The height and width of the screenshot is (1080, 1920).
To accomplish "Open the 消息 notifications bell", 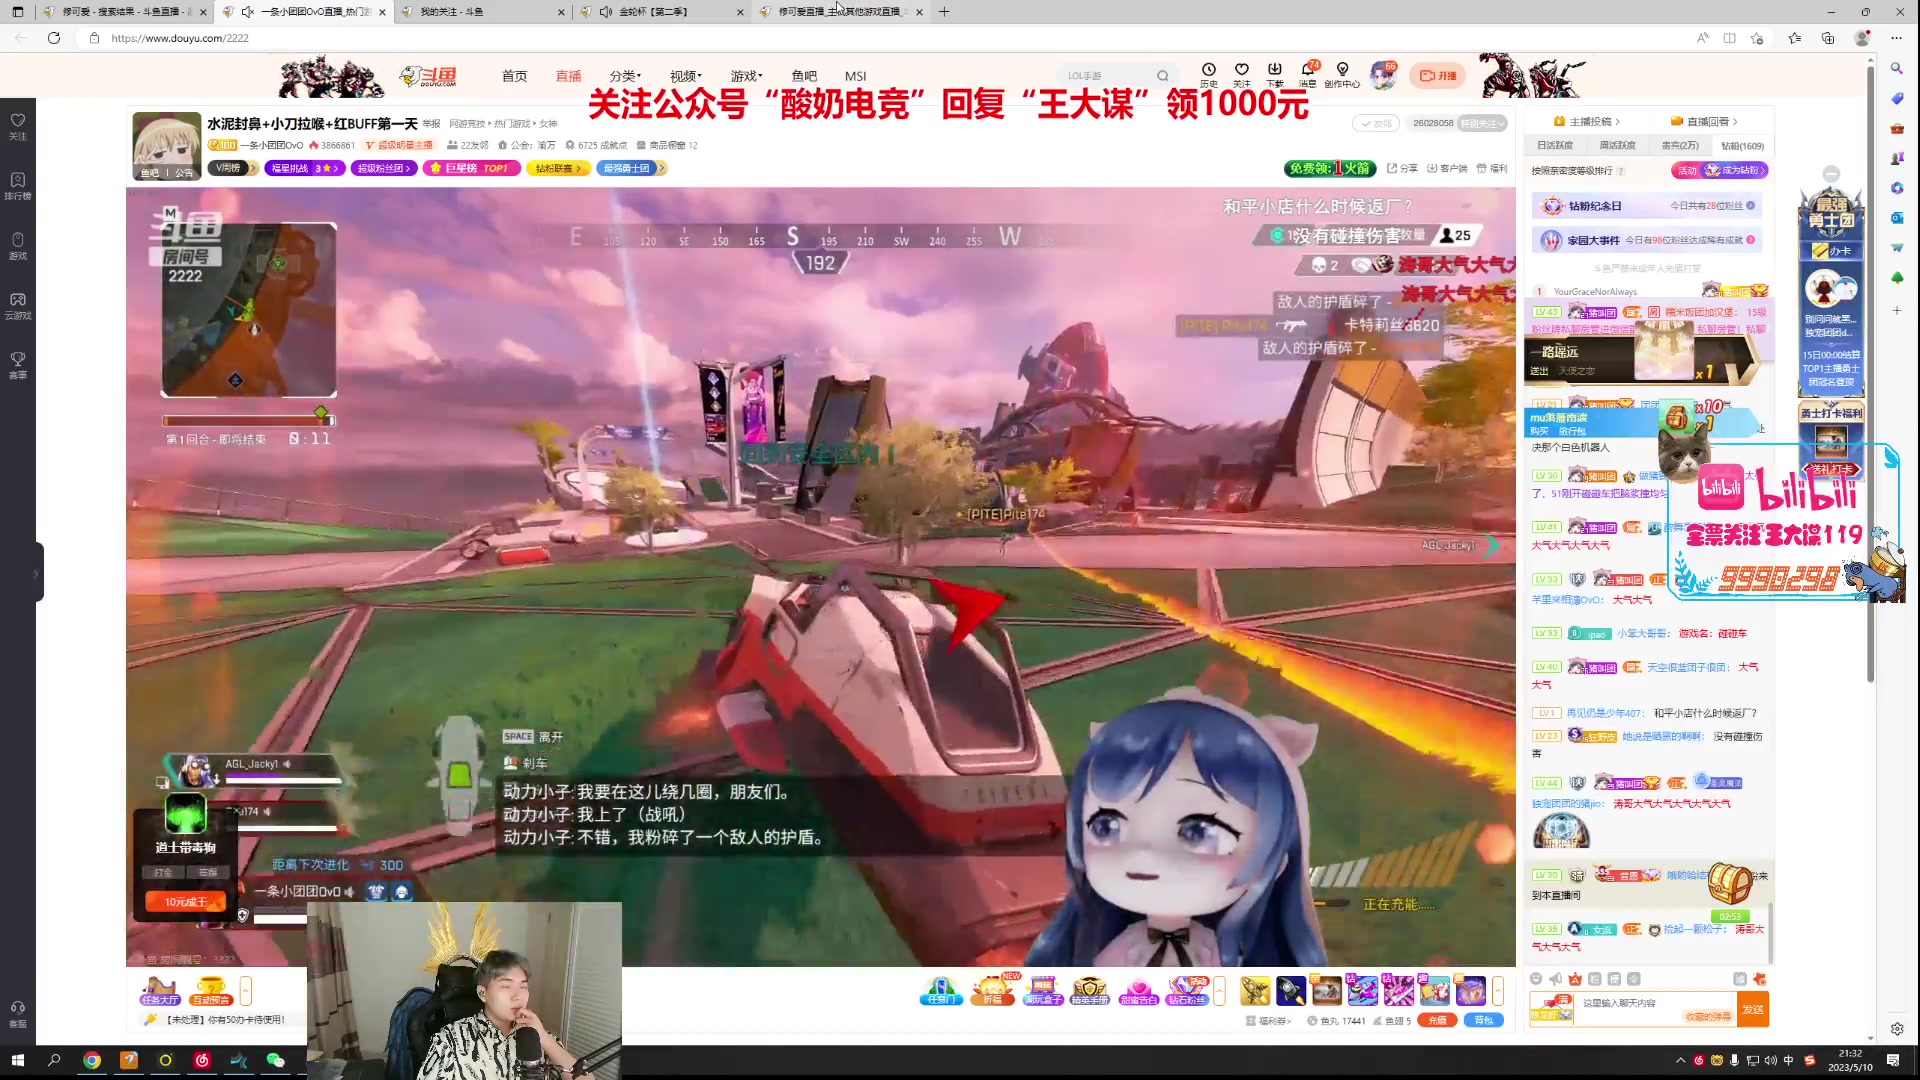I will pyautogui.click(x=1308, y=75).
